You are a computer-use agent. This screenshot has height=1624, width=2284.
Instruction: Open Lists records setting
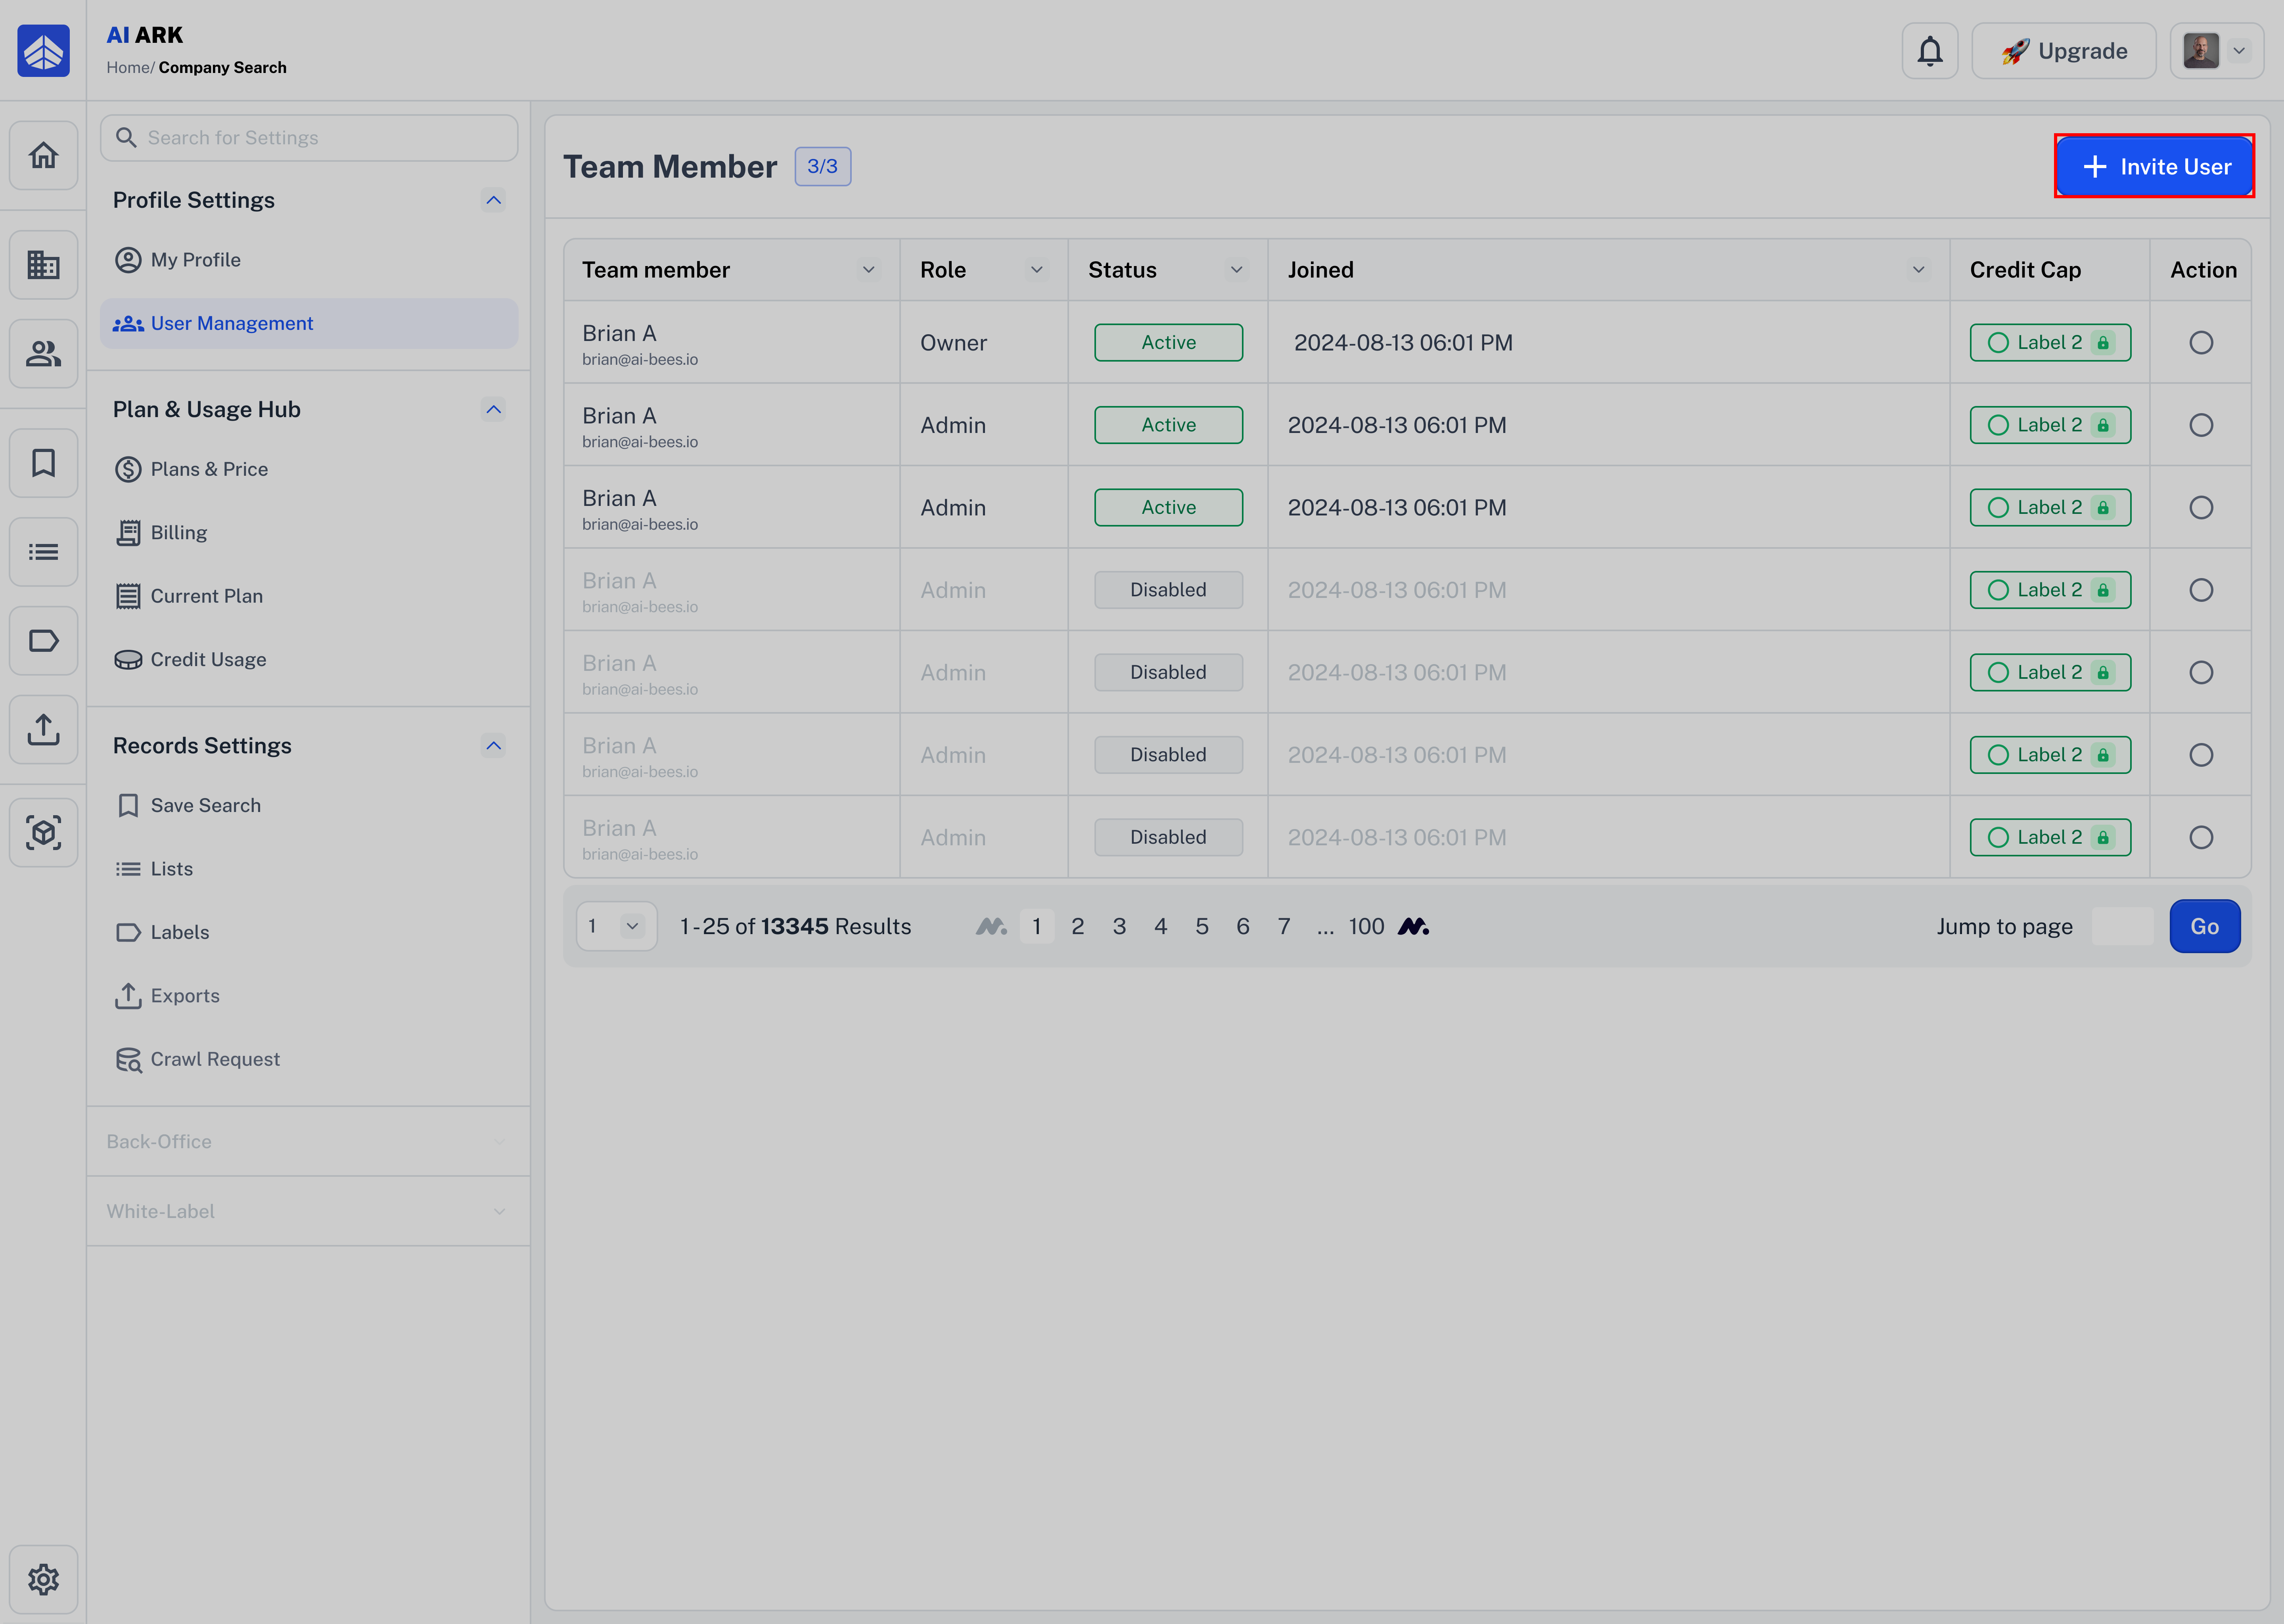[309, 869]
